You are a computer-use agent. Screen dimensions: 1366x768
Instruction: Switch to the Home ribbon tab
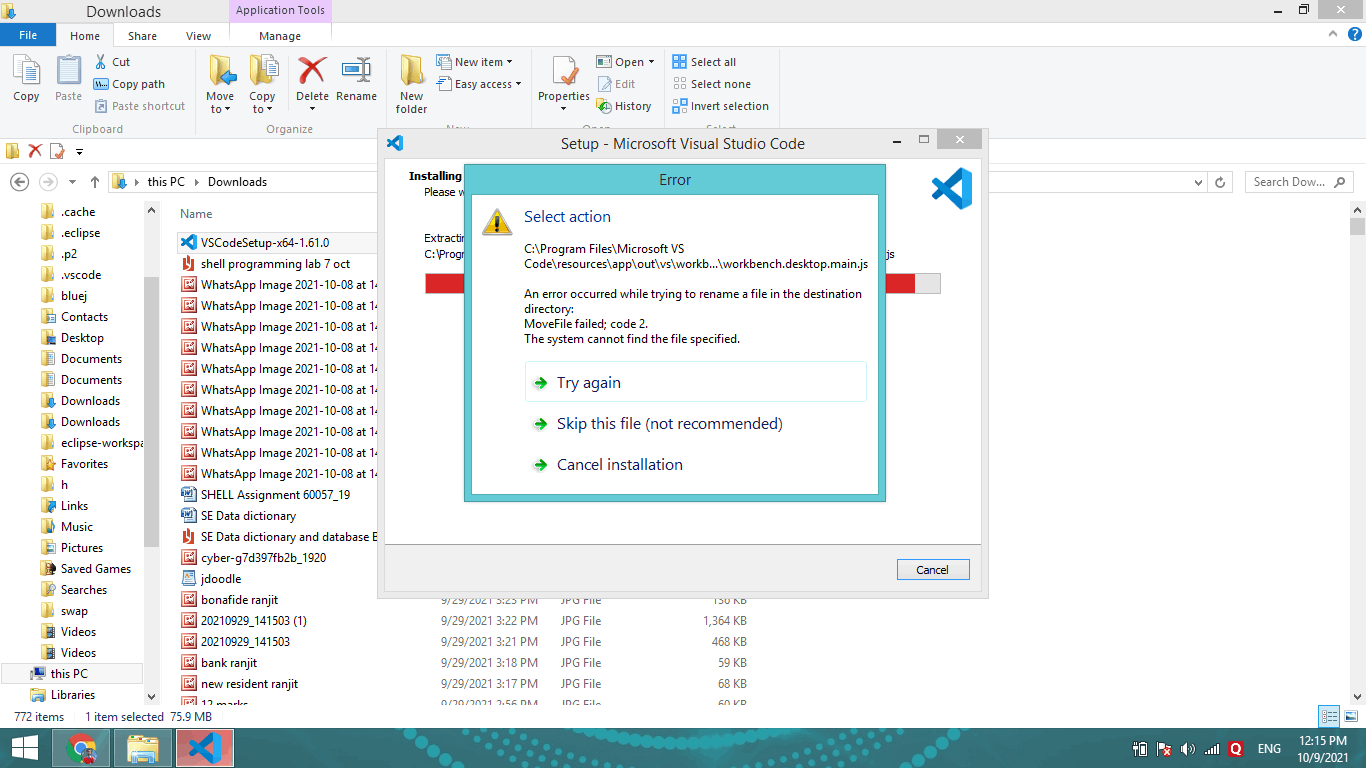pos(85,35)
